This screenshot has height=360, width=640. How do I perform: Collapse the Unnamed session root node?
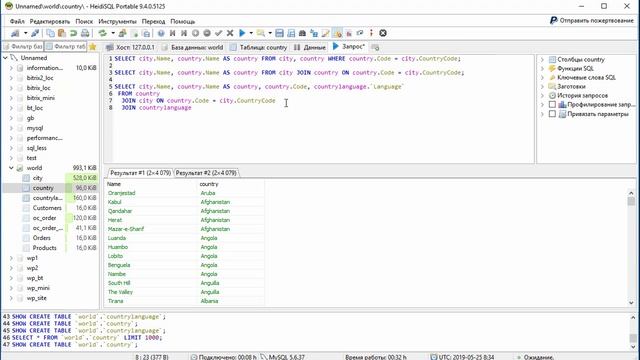pyautogui.click(x=5, y=58)
